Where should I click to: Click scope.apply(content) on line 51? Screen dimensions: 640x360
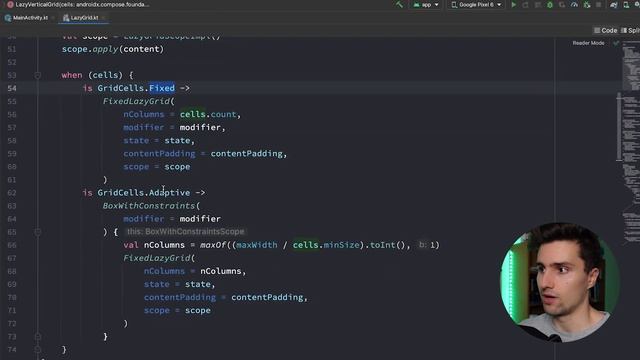113,49
